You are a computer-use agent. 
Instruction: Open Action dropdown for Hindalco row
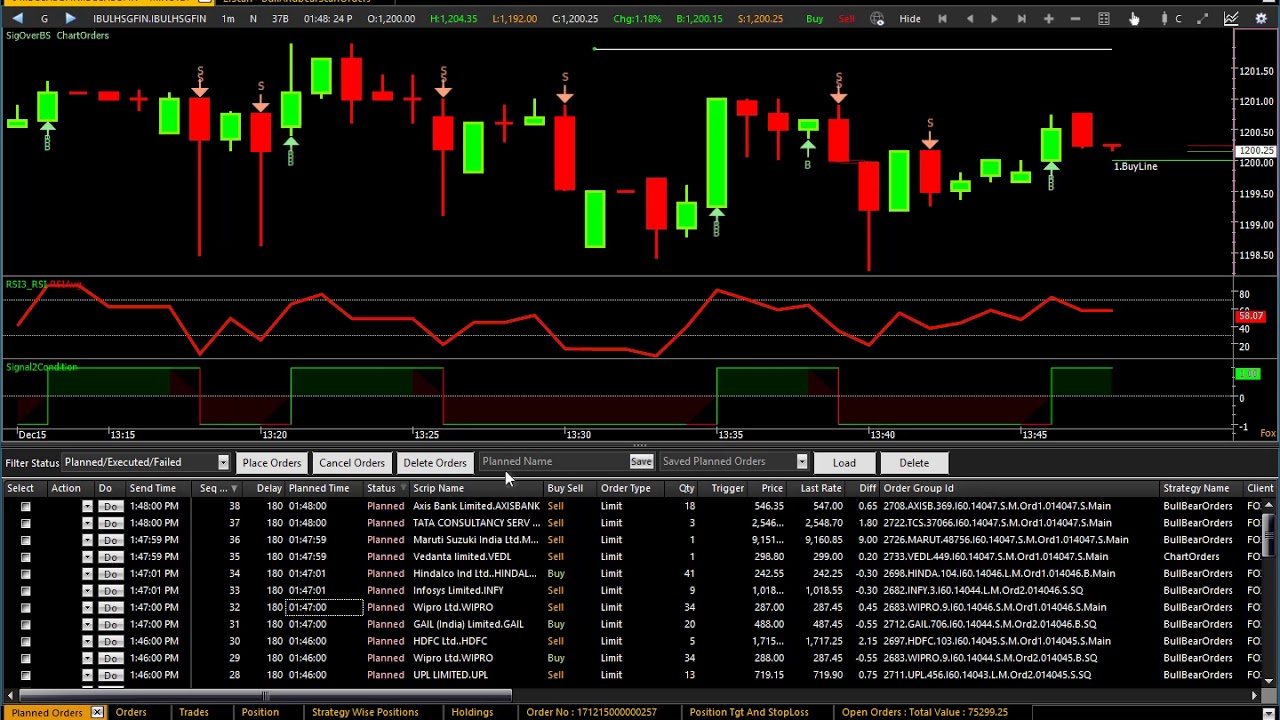point(87,574)
